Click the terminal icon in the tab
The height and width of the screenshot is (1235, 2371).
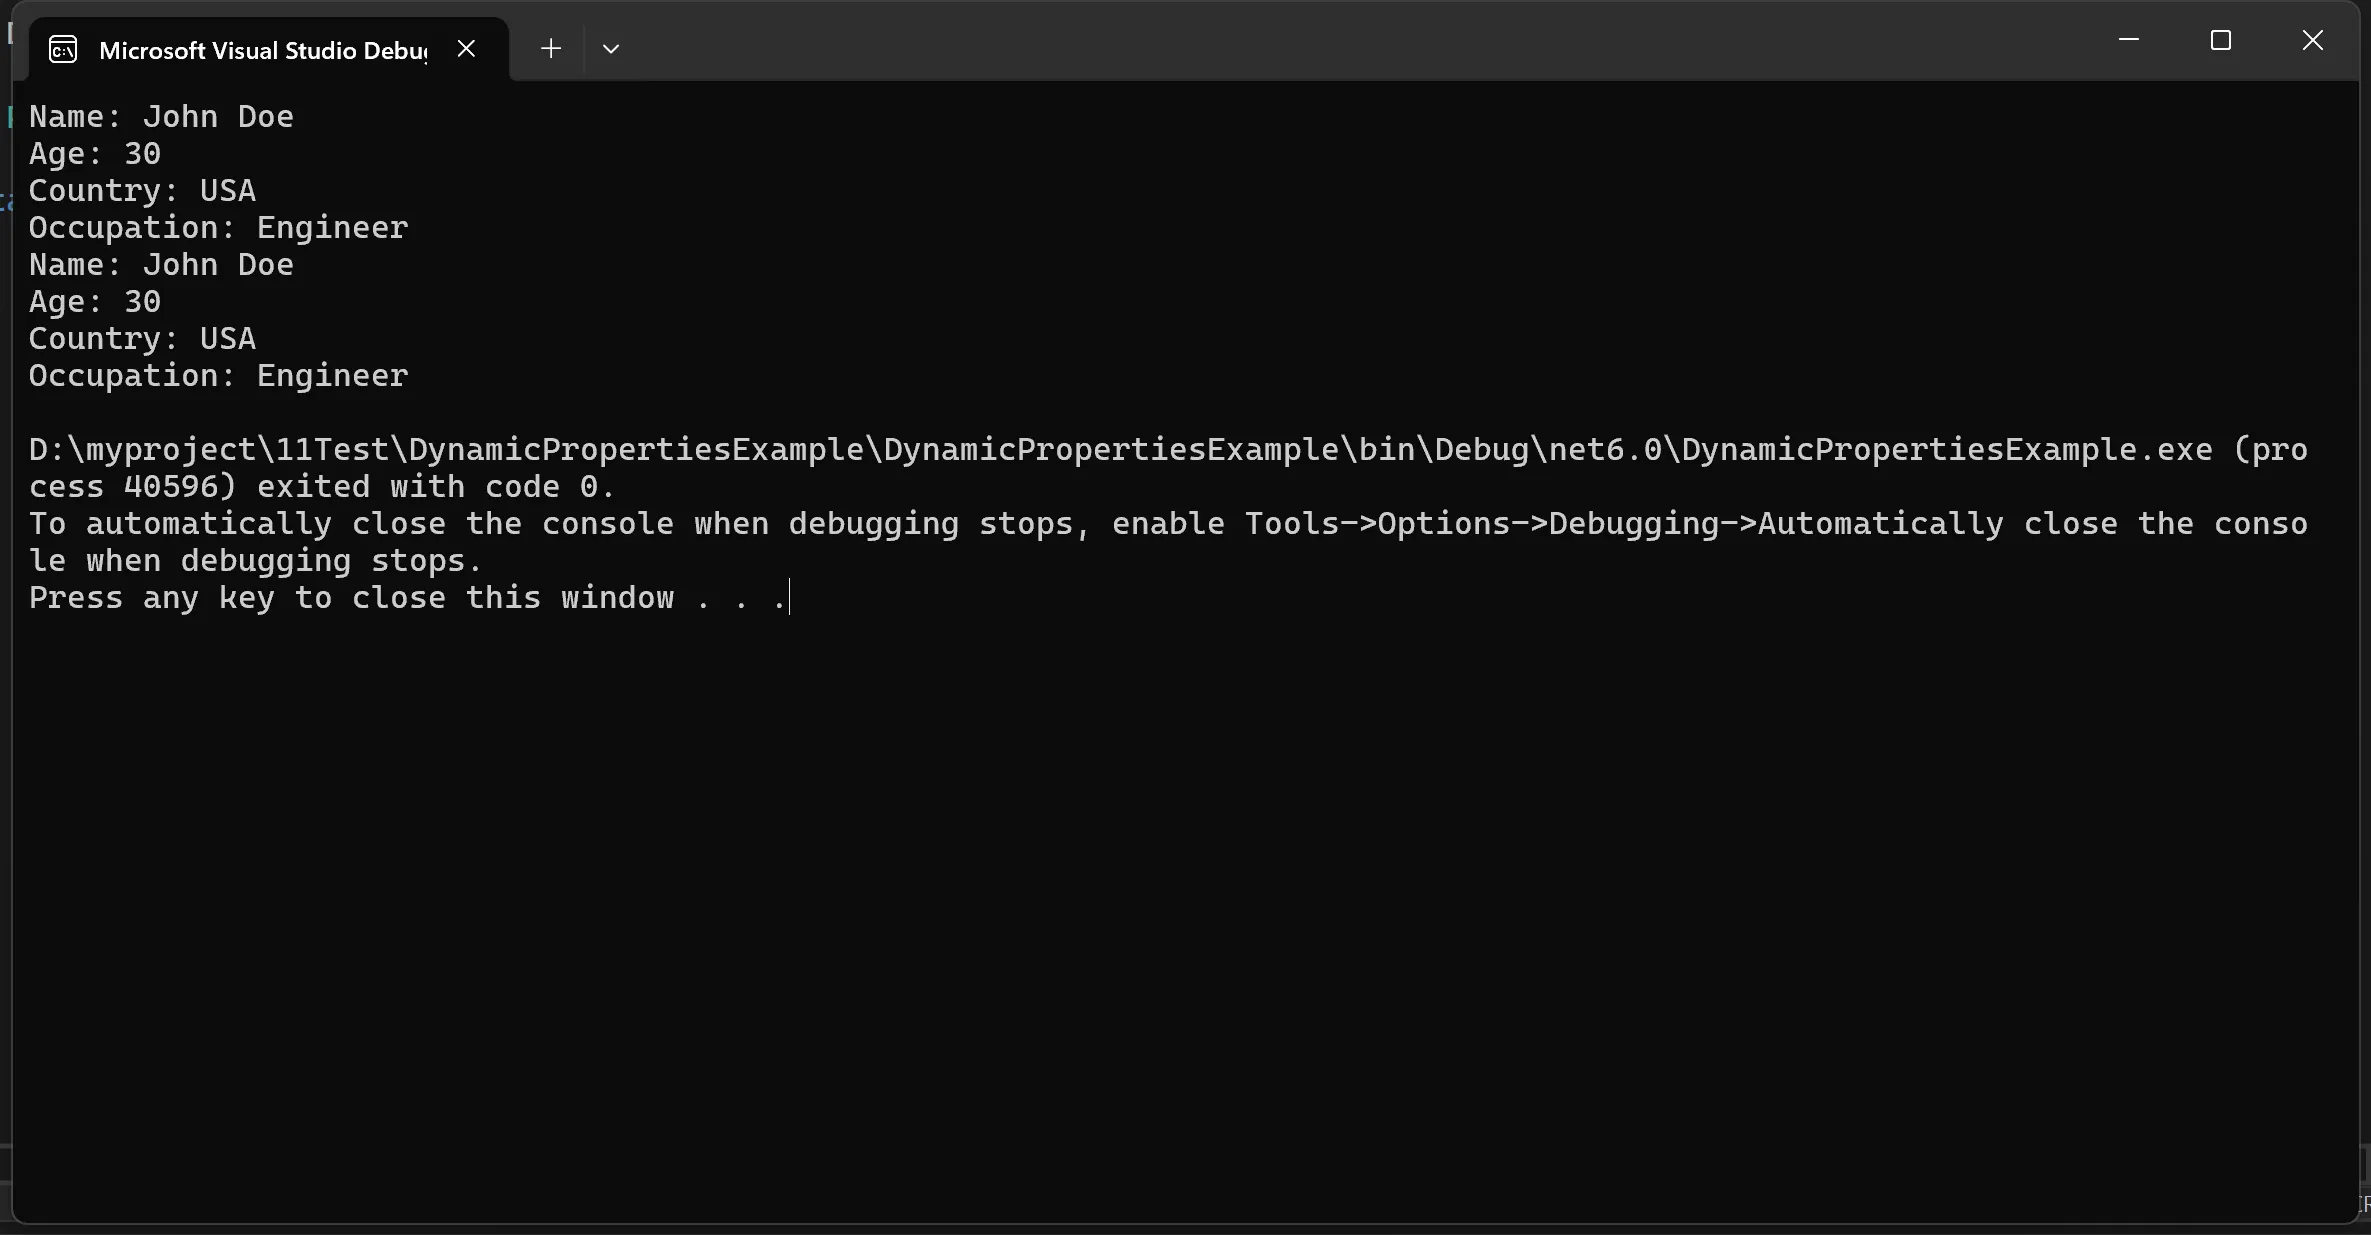pyautogui.click(x=63, y=50)
